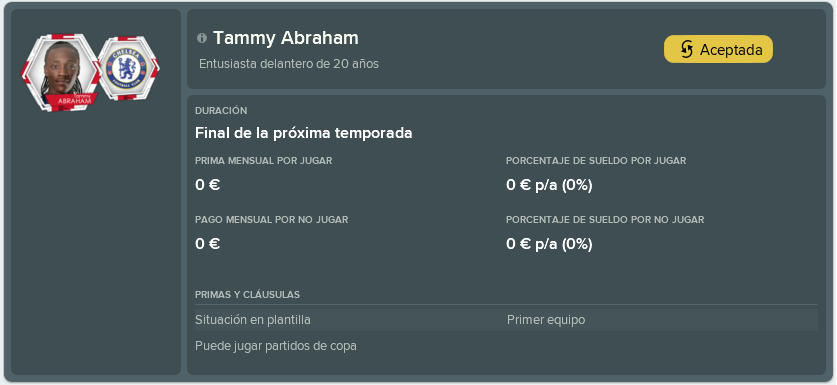The width and height of the screenshot is (837, 385).
Task: Select the Situación en plantilla row
Action: coord(506,320)
